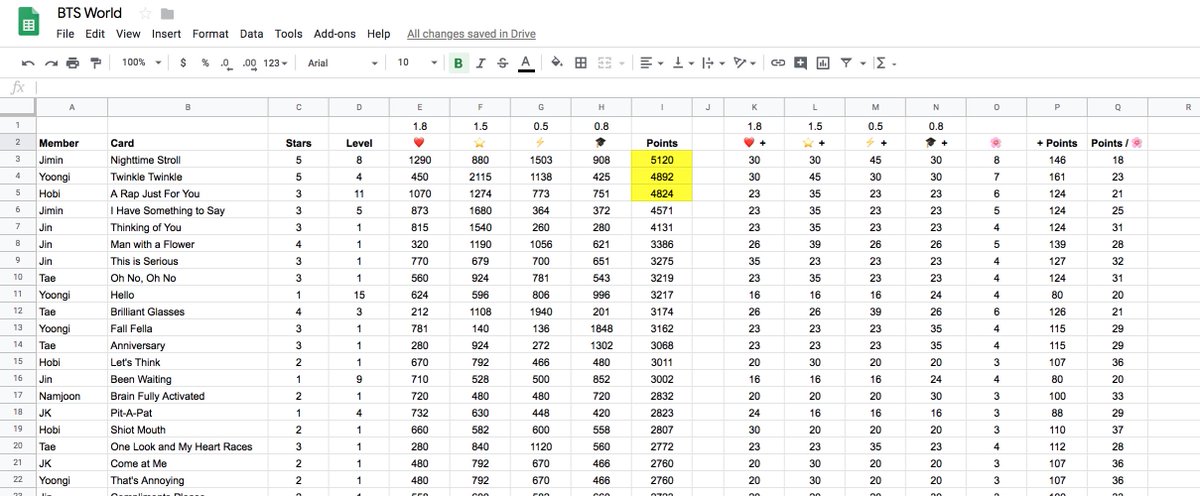Select the Twinkle Twinkle cell
The height and width of the screenshot is (496, 1200).
pos(187,176)
